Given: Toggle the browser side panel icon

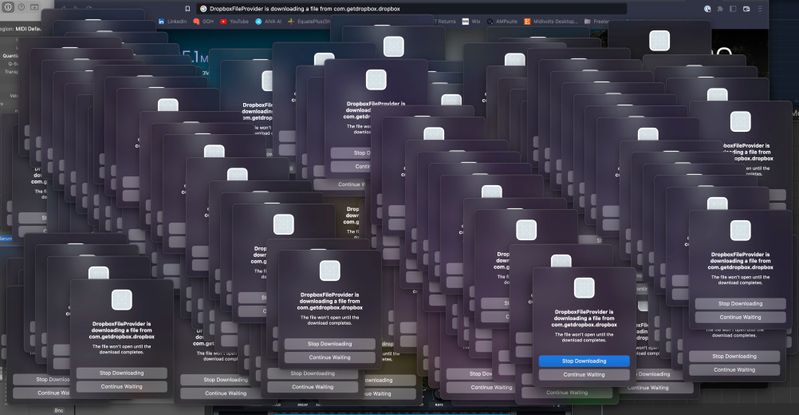Looking at the screenshot, I should [x=733, y=9].
